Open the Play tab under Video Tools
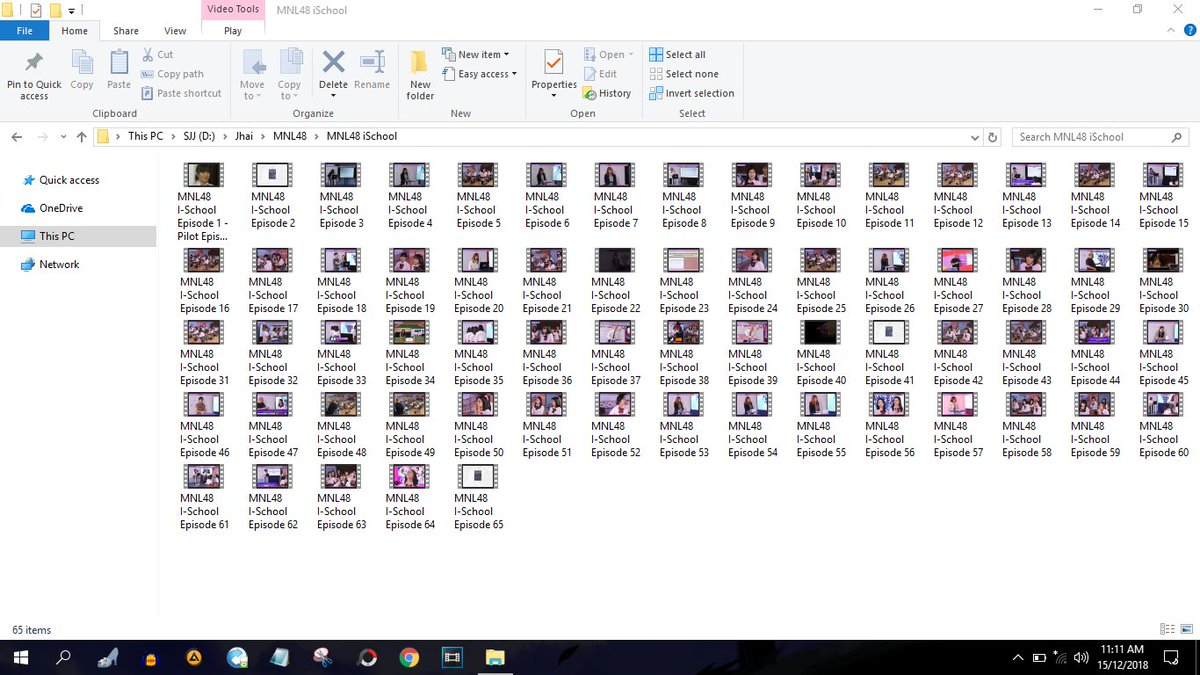 tap(233, 31)
